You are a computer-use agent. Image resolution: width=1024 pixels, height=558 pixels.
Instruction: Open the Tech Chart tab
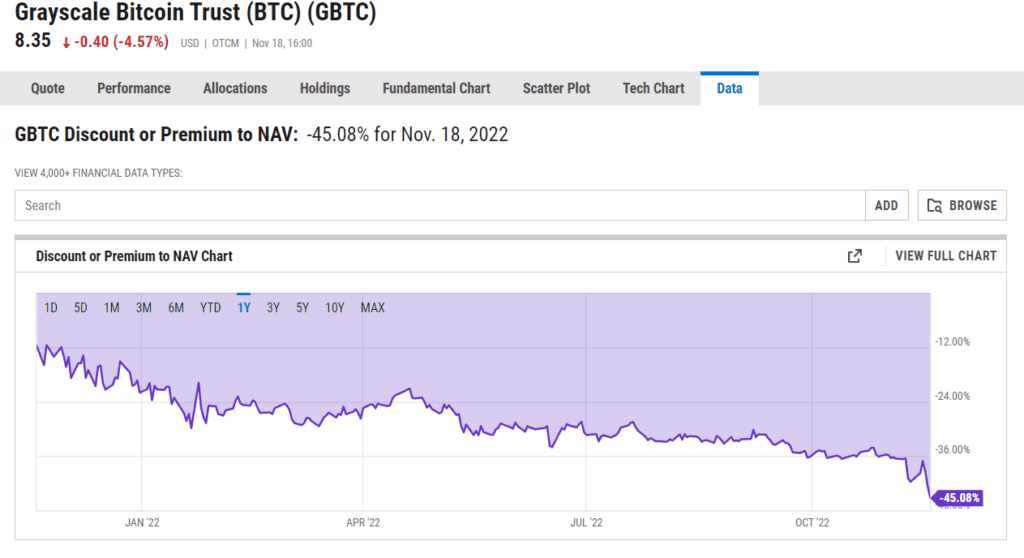(653, 88)
